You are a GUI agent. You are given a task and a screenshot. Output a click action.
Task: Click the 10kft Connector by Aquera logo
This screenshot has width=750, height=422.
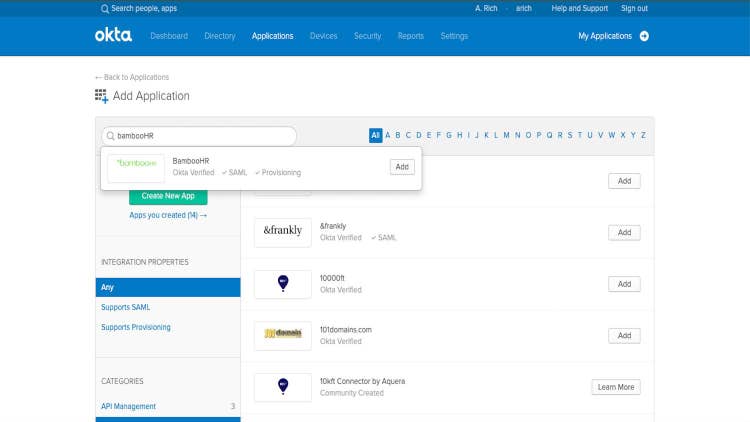[282, 387]
